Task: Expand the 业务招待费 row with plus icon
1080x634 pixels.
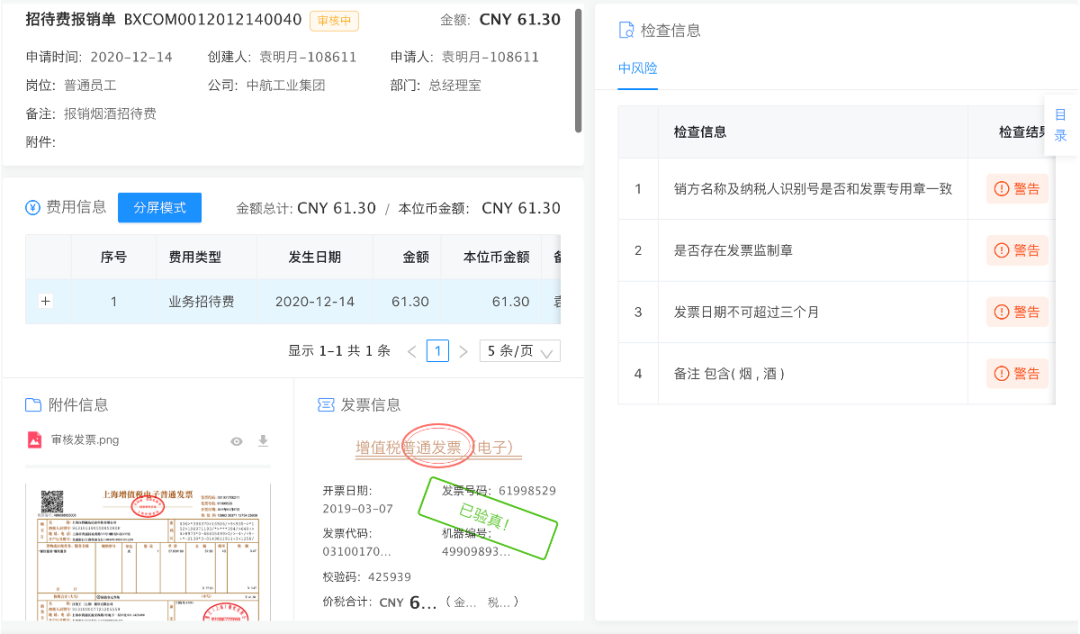Action: pos(45,301)
